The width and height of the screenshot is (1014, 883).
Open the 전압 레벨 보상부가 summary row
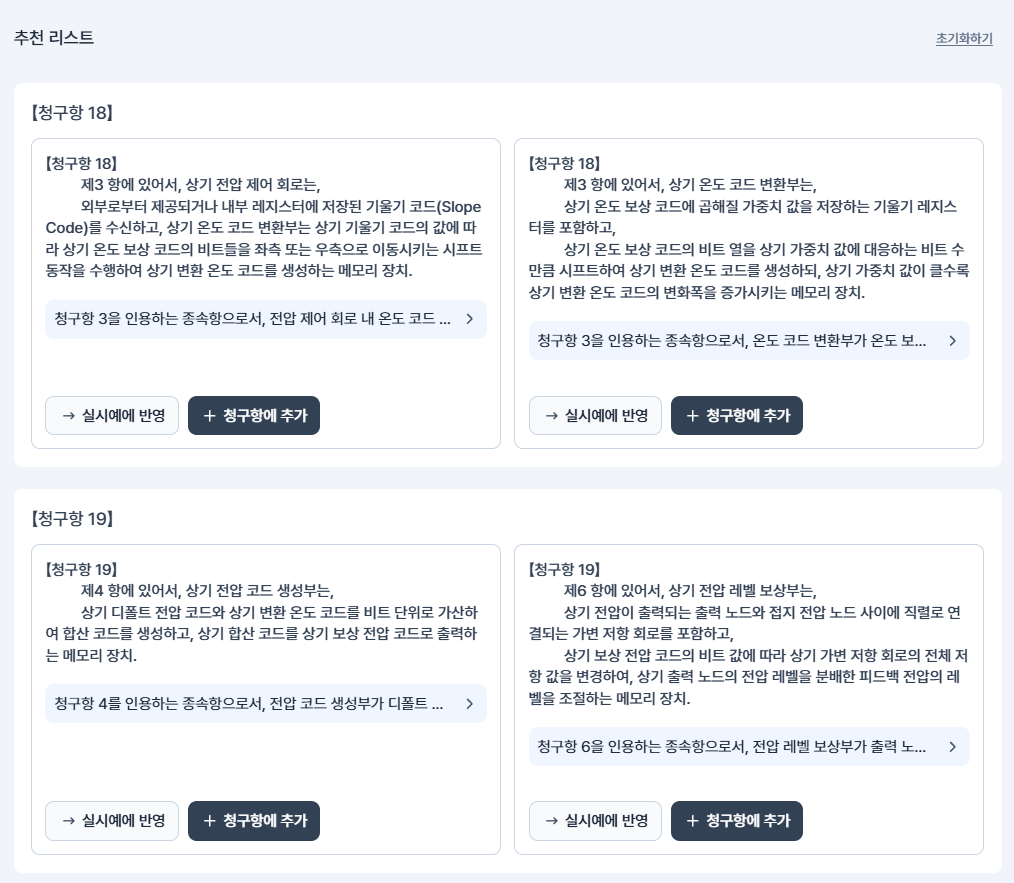(748, 747)
